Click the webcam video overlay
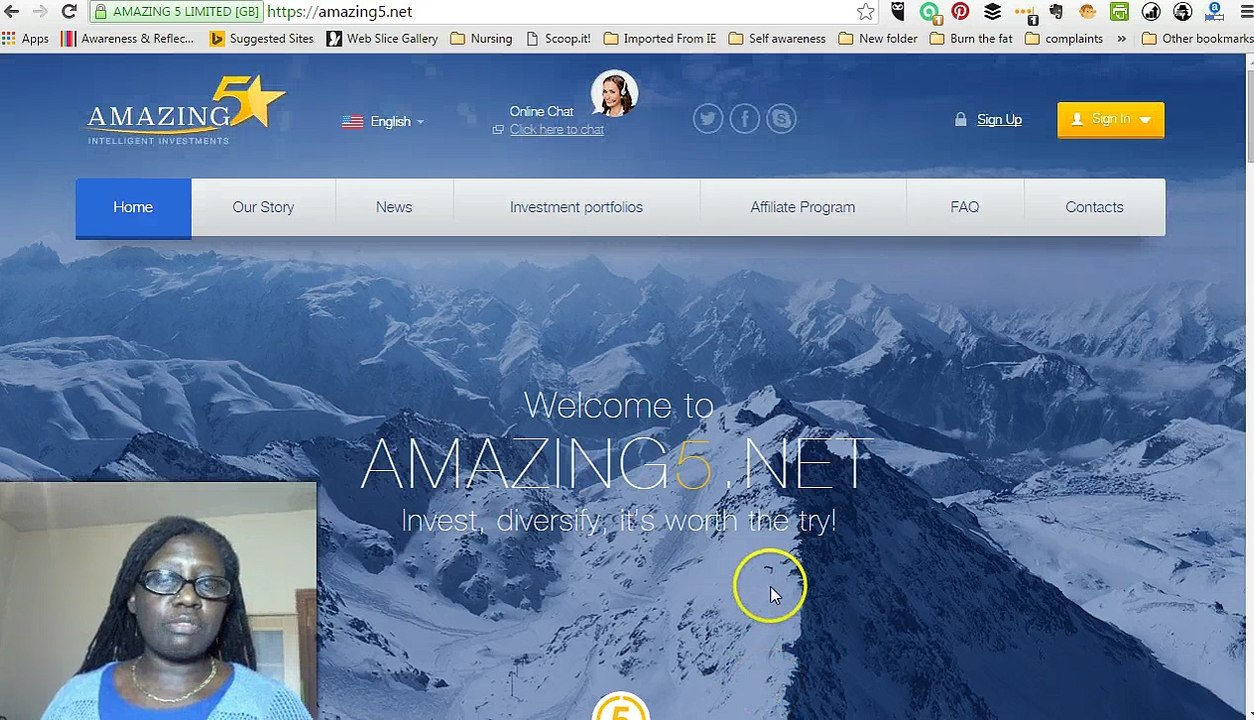Viewport: 1254px width, 720px height. (158, 601)
